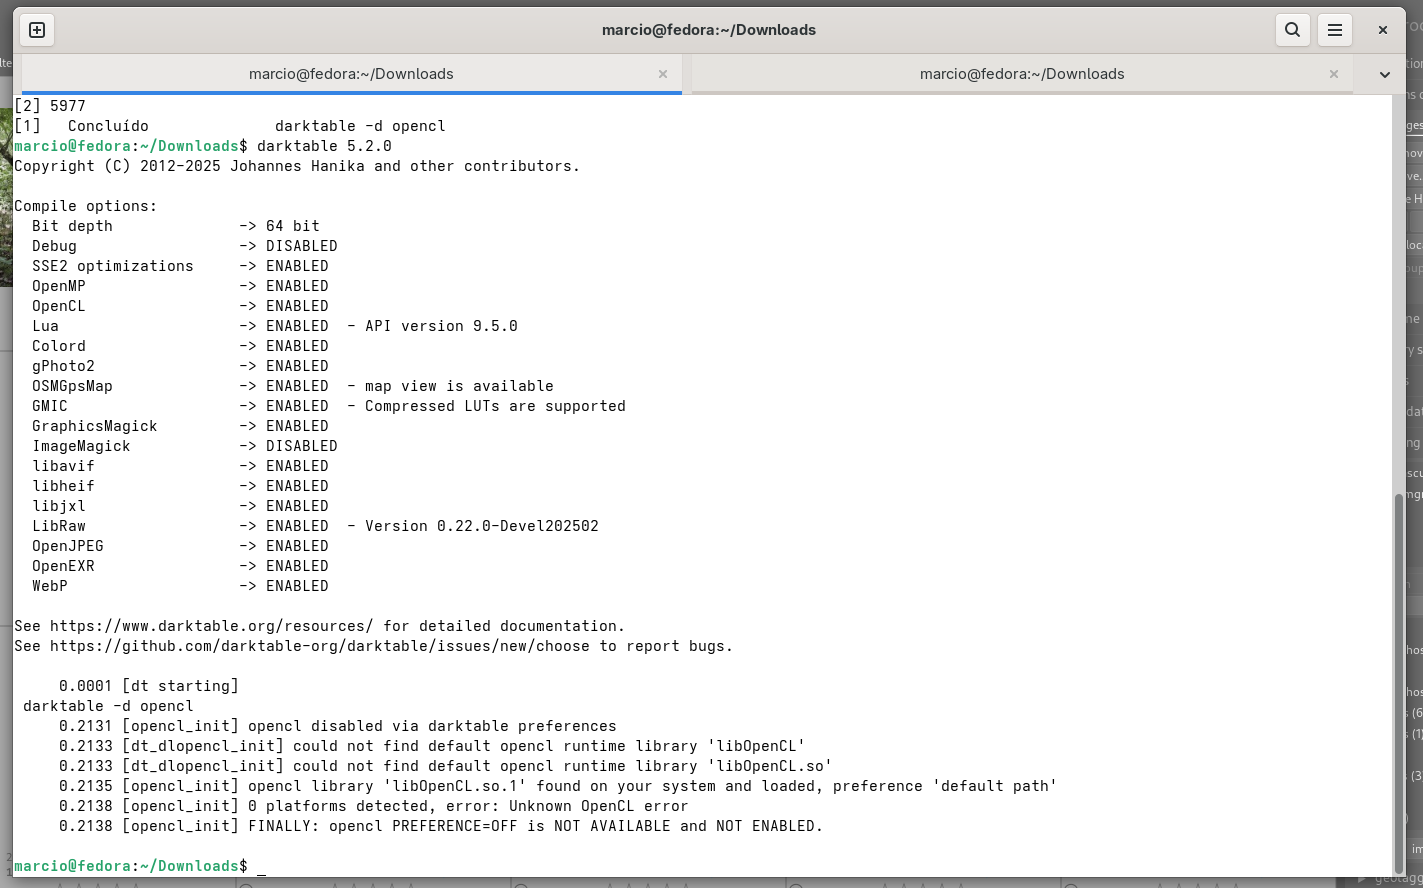Click the 'Debug -> DISABLED' line
The width and height of the screenshot is (1423, 888).
[x=184, y=246]
